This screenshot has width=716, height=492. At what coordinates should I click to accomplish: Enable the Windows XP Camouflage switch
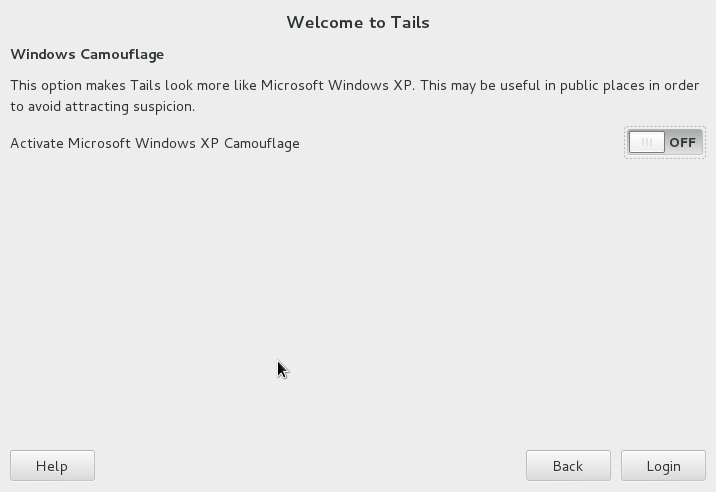(665, 142)
